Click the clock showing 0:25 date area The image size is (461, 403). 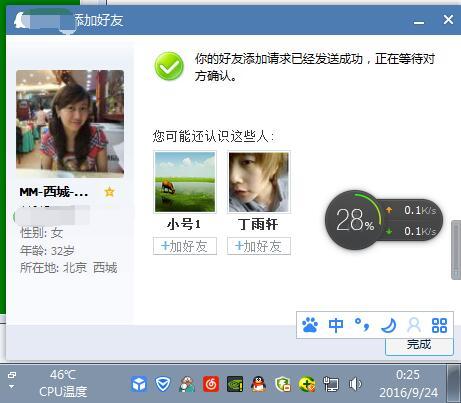[408, 384]
